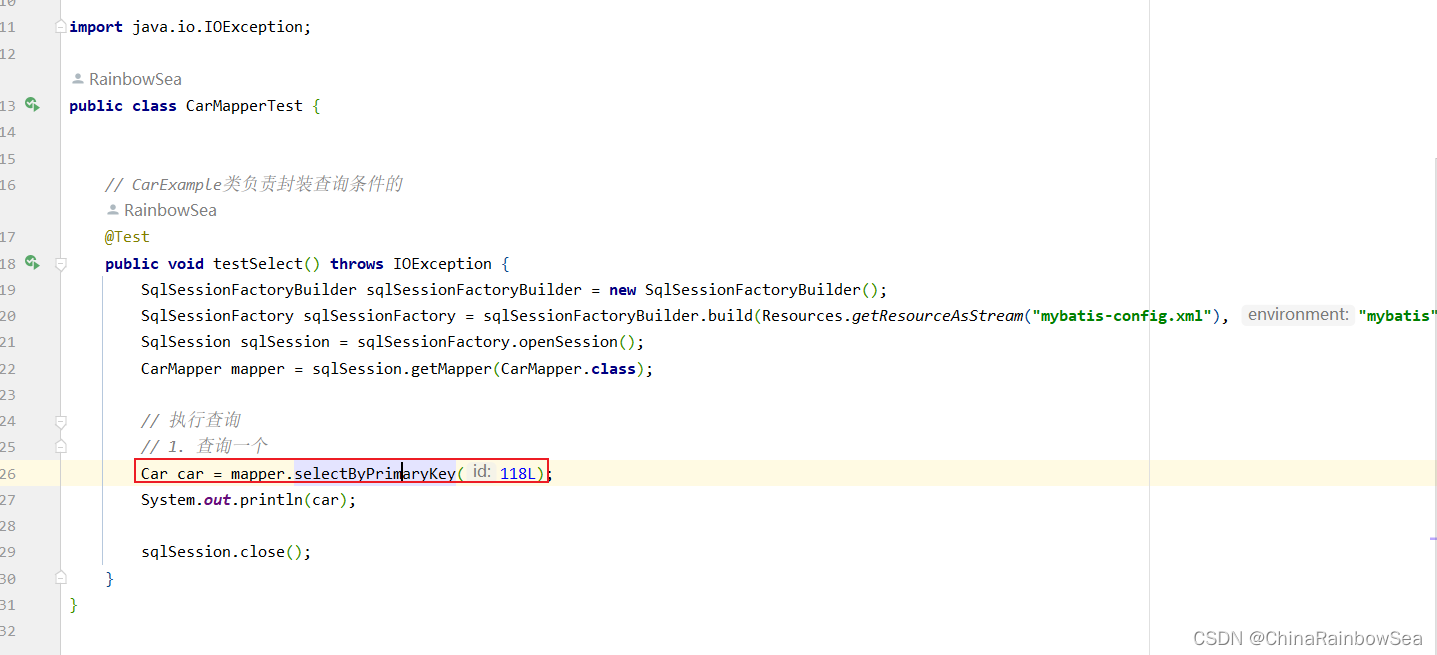Click the run icon beside class CarMapperTest
Viewport: 1437px width, 655px height.
(x=32, y=105)
